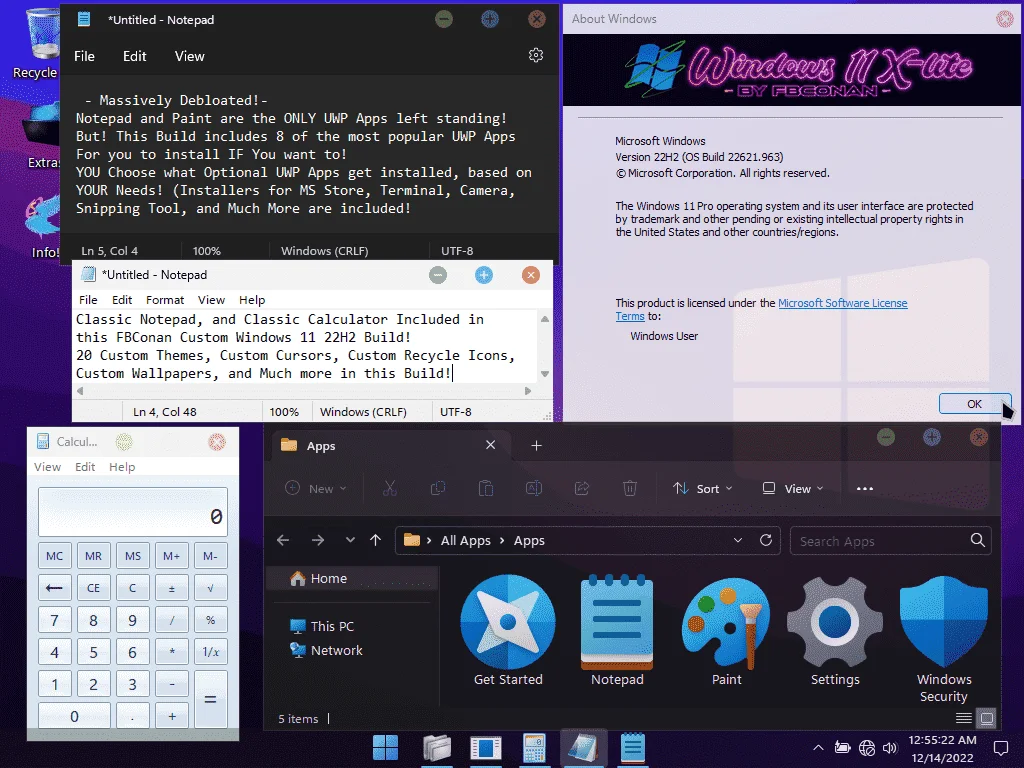The image size is (1024, 768).
Task: Click the Copy icon in Explorer toolbar
Action: (x=438, y=488)
